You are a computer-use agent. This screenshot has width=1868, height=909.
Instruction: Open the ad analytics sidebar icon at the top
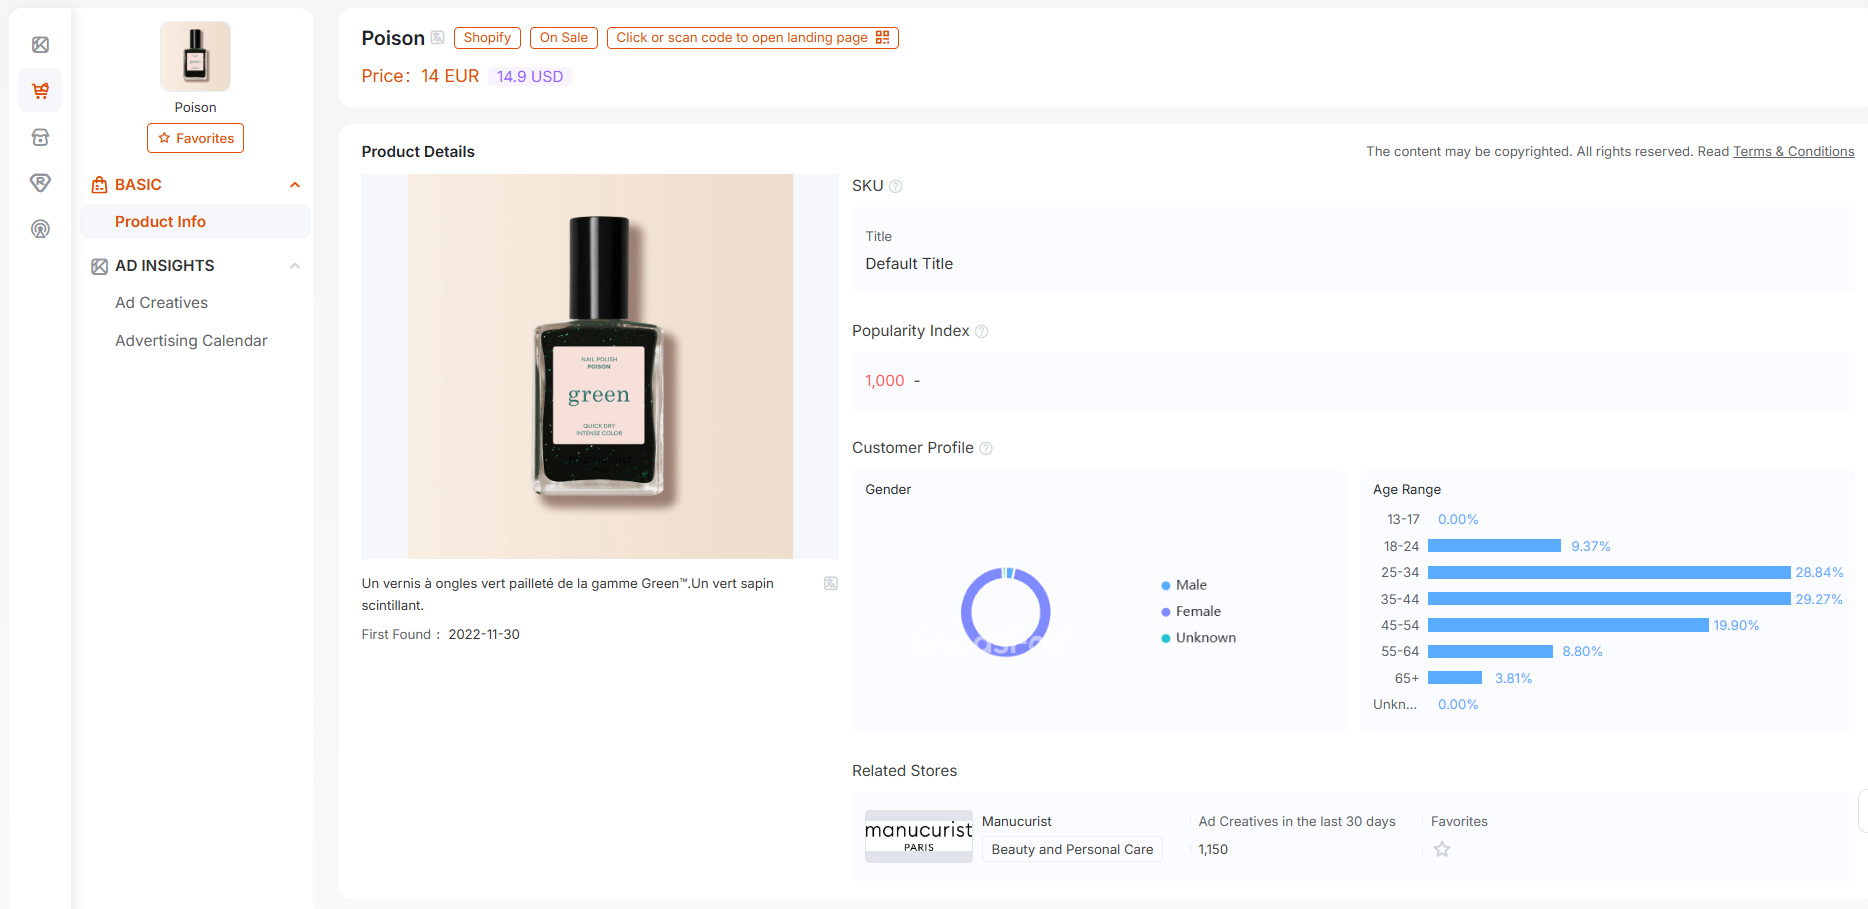pos(40,45)
